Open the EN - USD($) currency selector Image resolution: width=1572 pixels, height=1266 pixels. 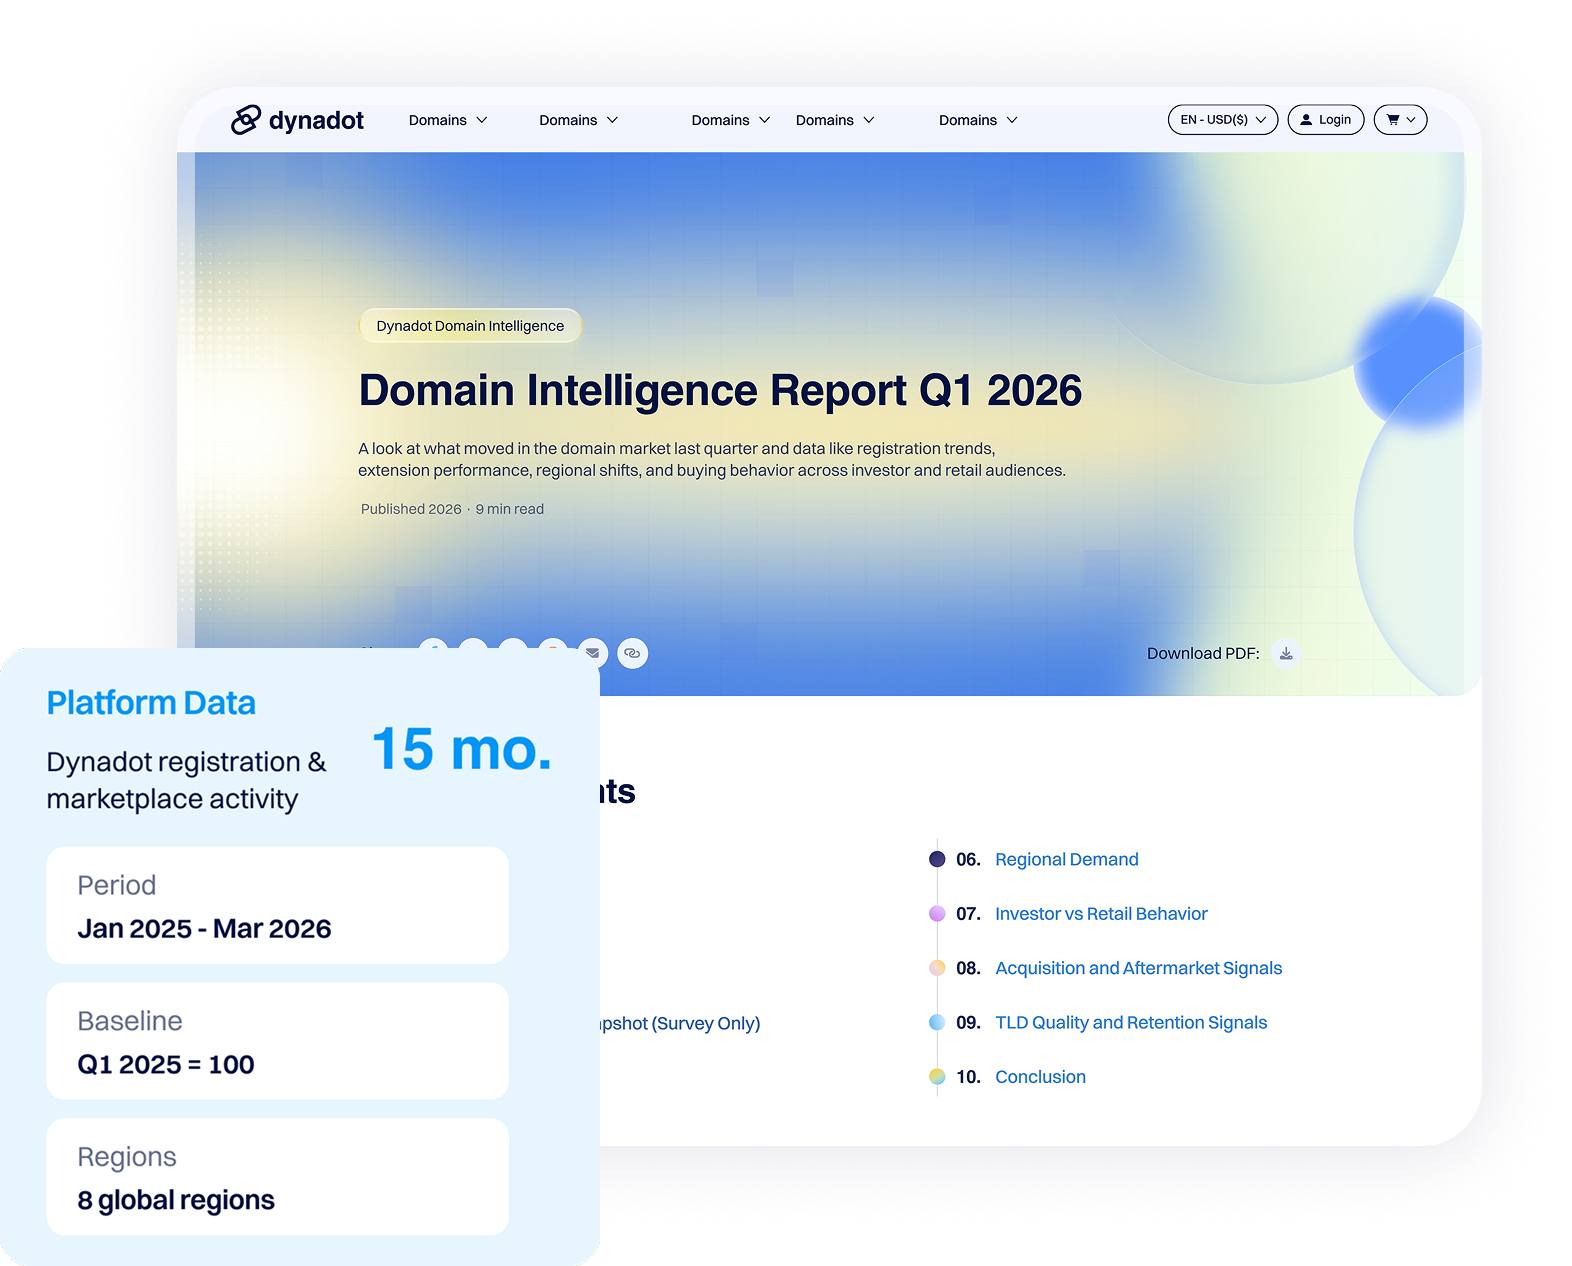click(1223, 120)
